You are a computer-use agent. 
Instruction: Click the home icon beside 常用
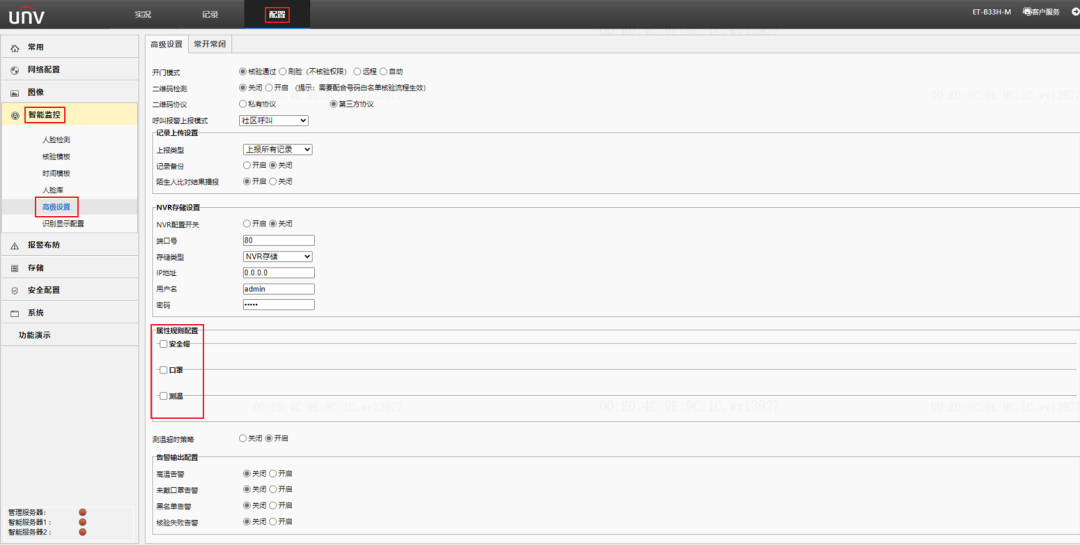pos(15,48)
